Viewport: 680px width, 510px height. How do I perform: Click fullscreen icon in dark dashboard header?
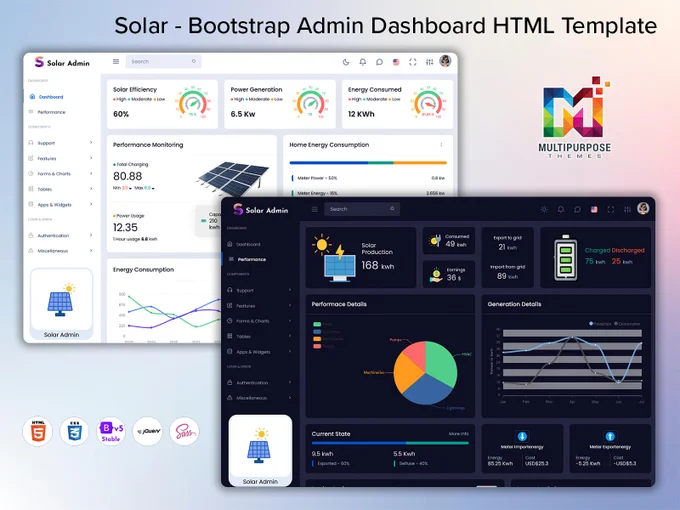tap(611, 209)
